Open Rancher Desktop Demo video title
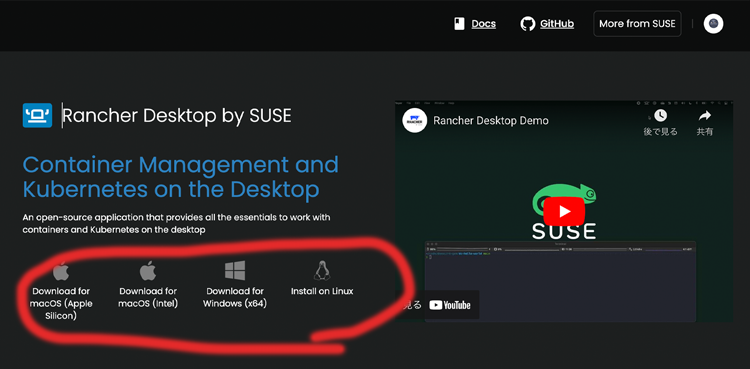This screenshot has height=369, width=750. pos(491,121)
